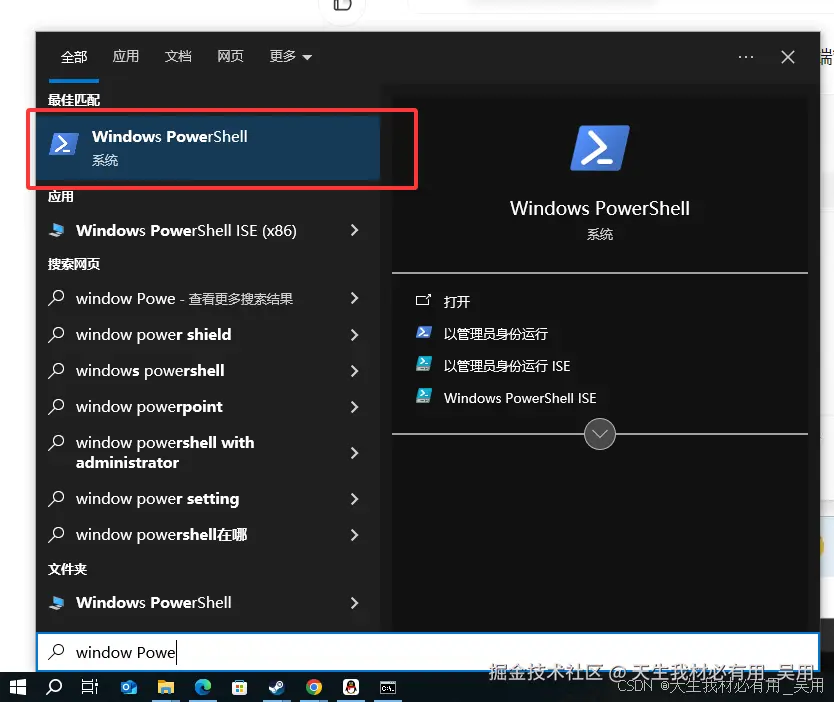Open the 更多 dropdown filter

coord(290,56)
